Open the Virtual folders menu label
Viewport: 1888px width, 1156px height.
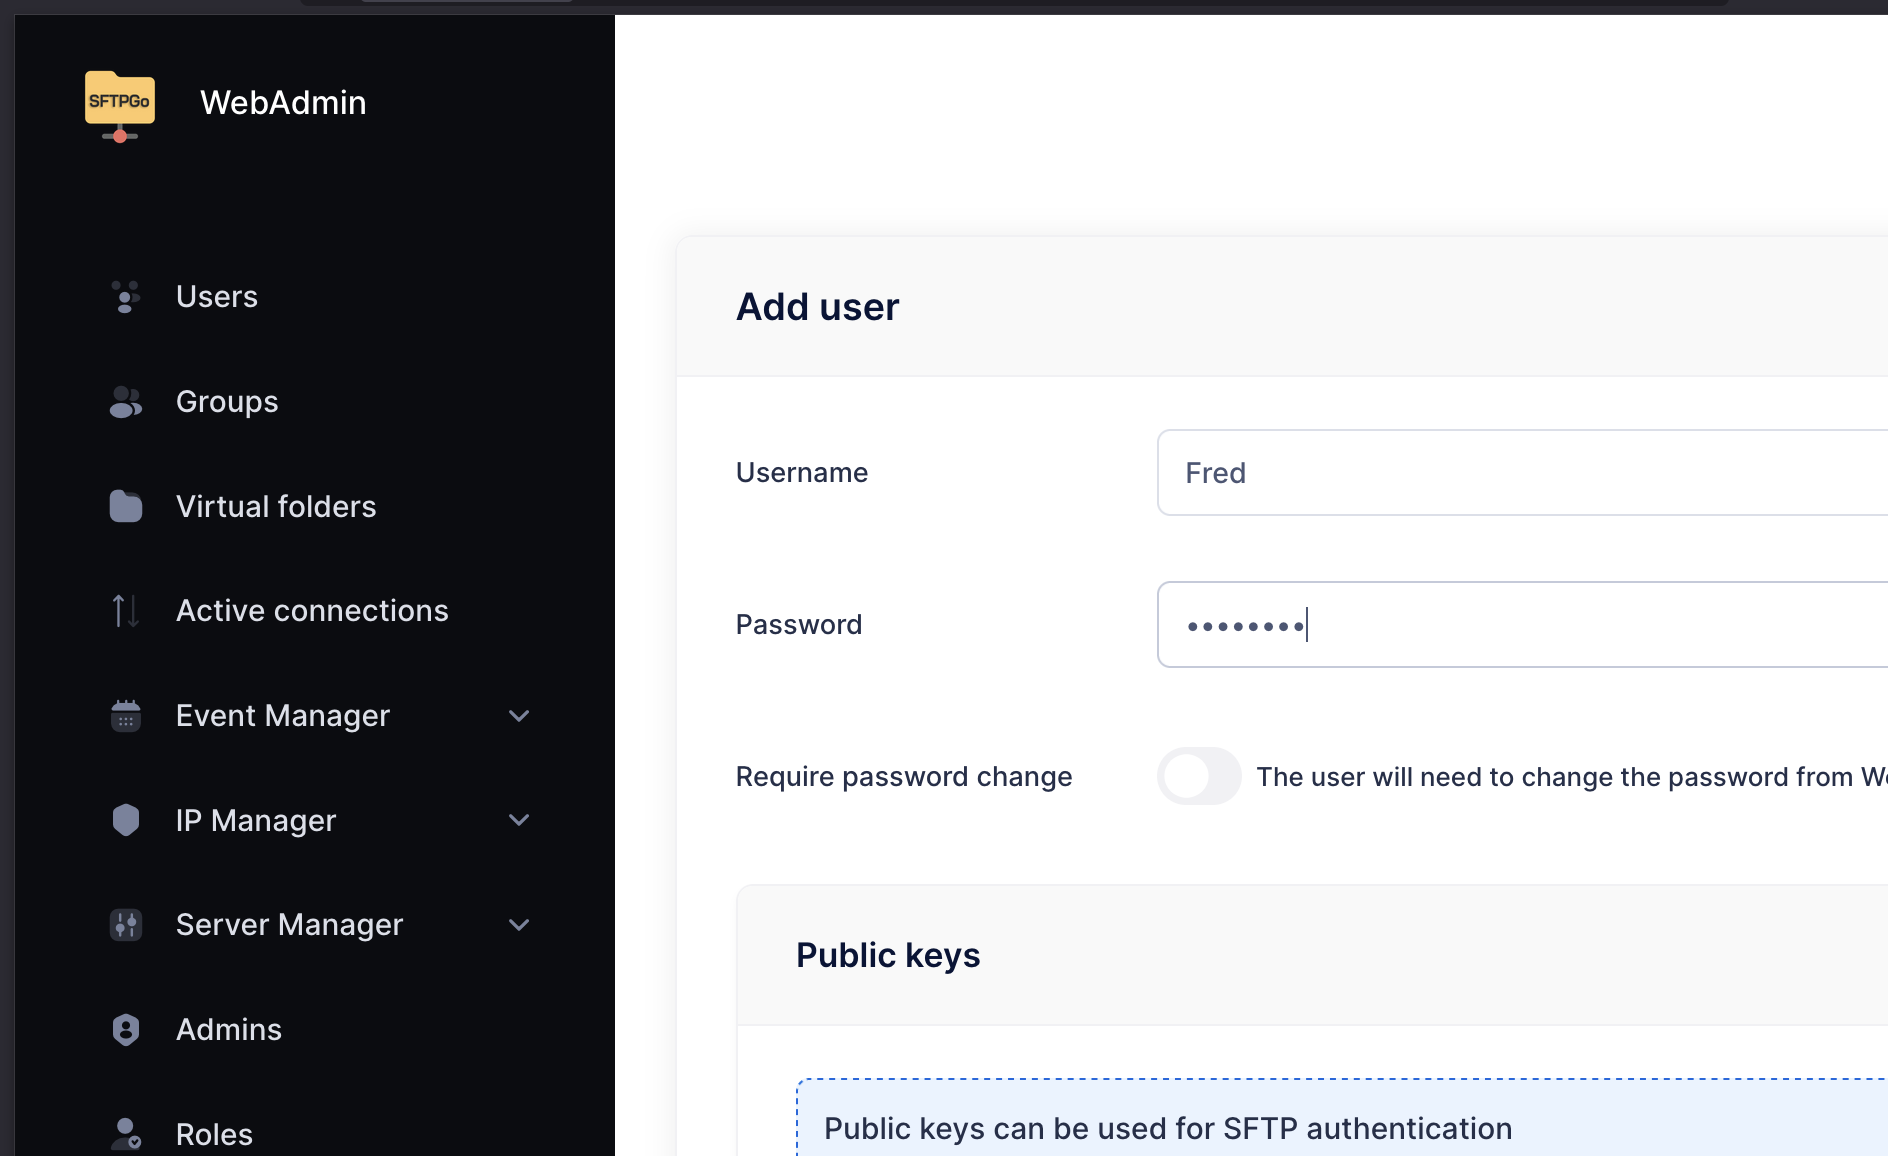coord(276,507)
